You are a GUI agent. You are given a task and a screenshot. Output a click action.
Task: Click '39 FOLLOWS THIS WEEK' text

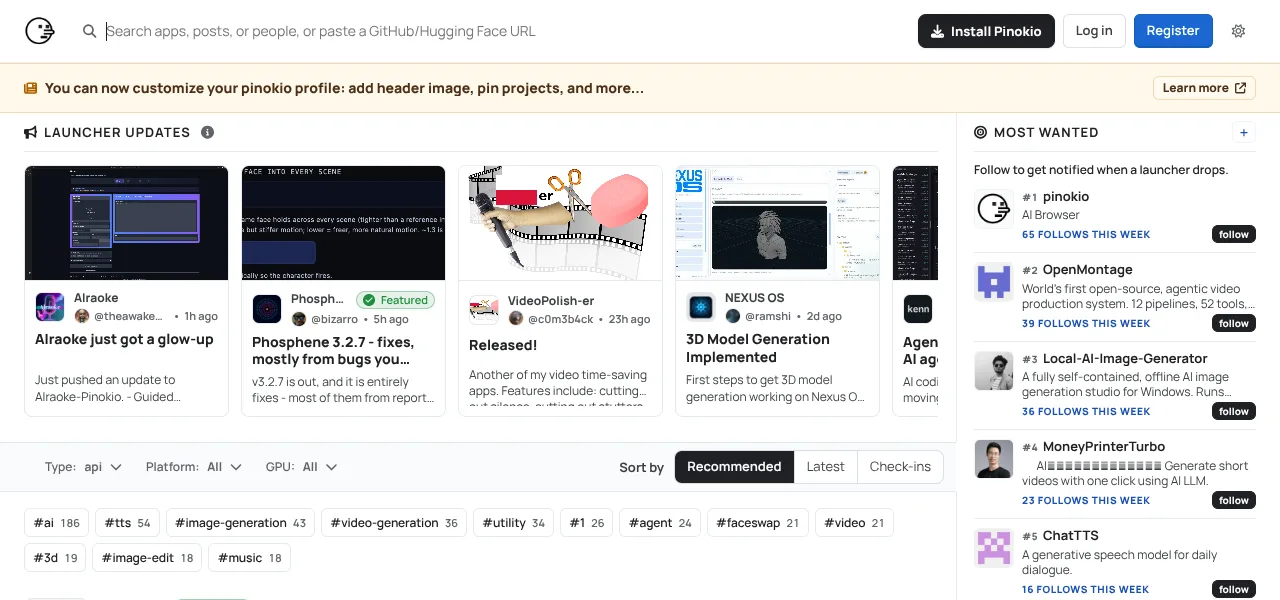1086,324
